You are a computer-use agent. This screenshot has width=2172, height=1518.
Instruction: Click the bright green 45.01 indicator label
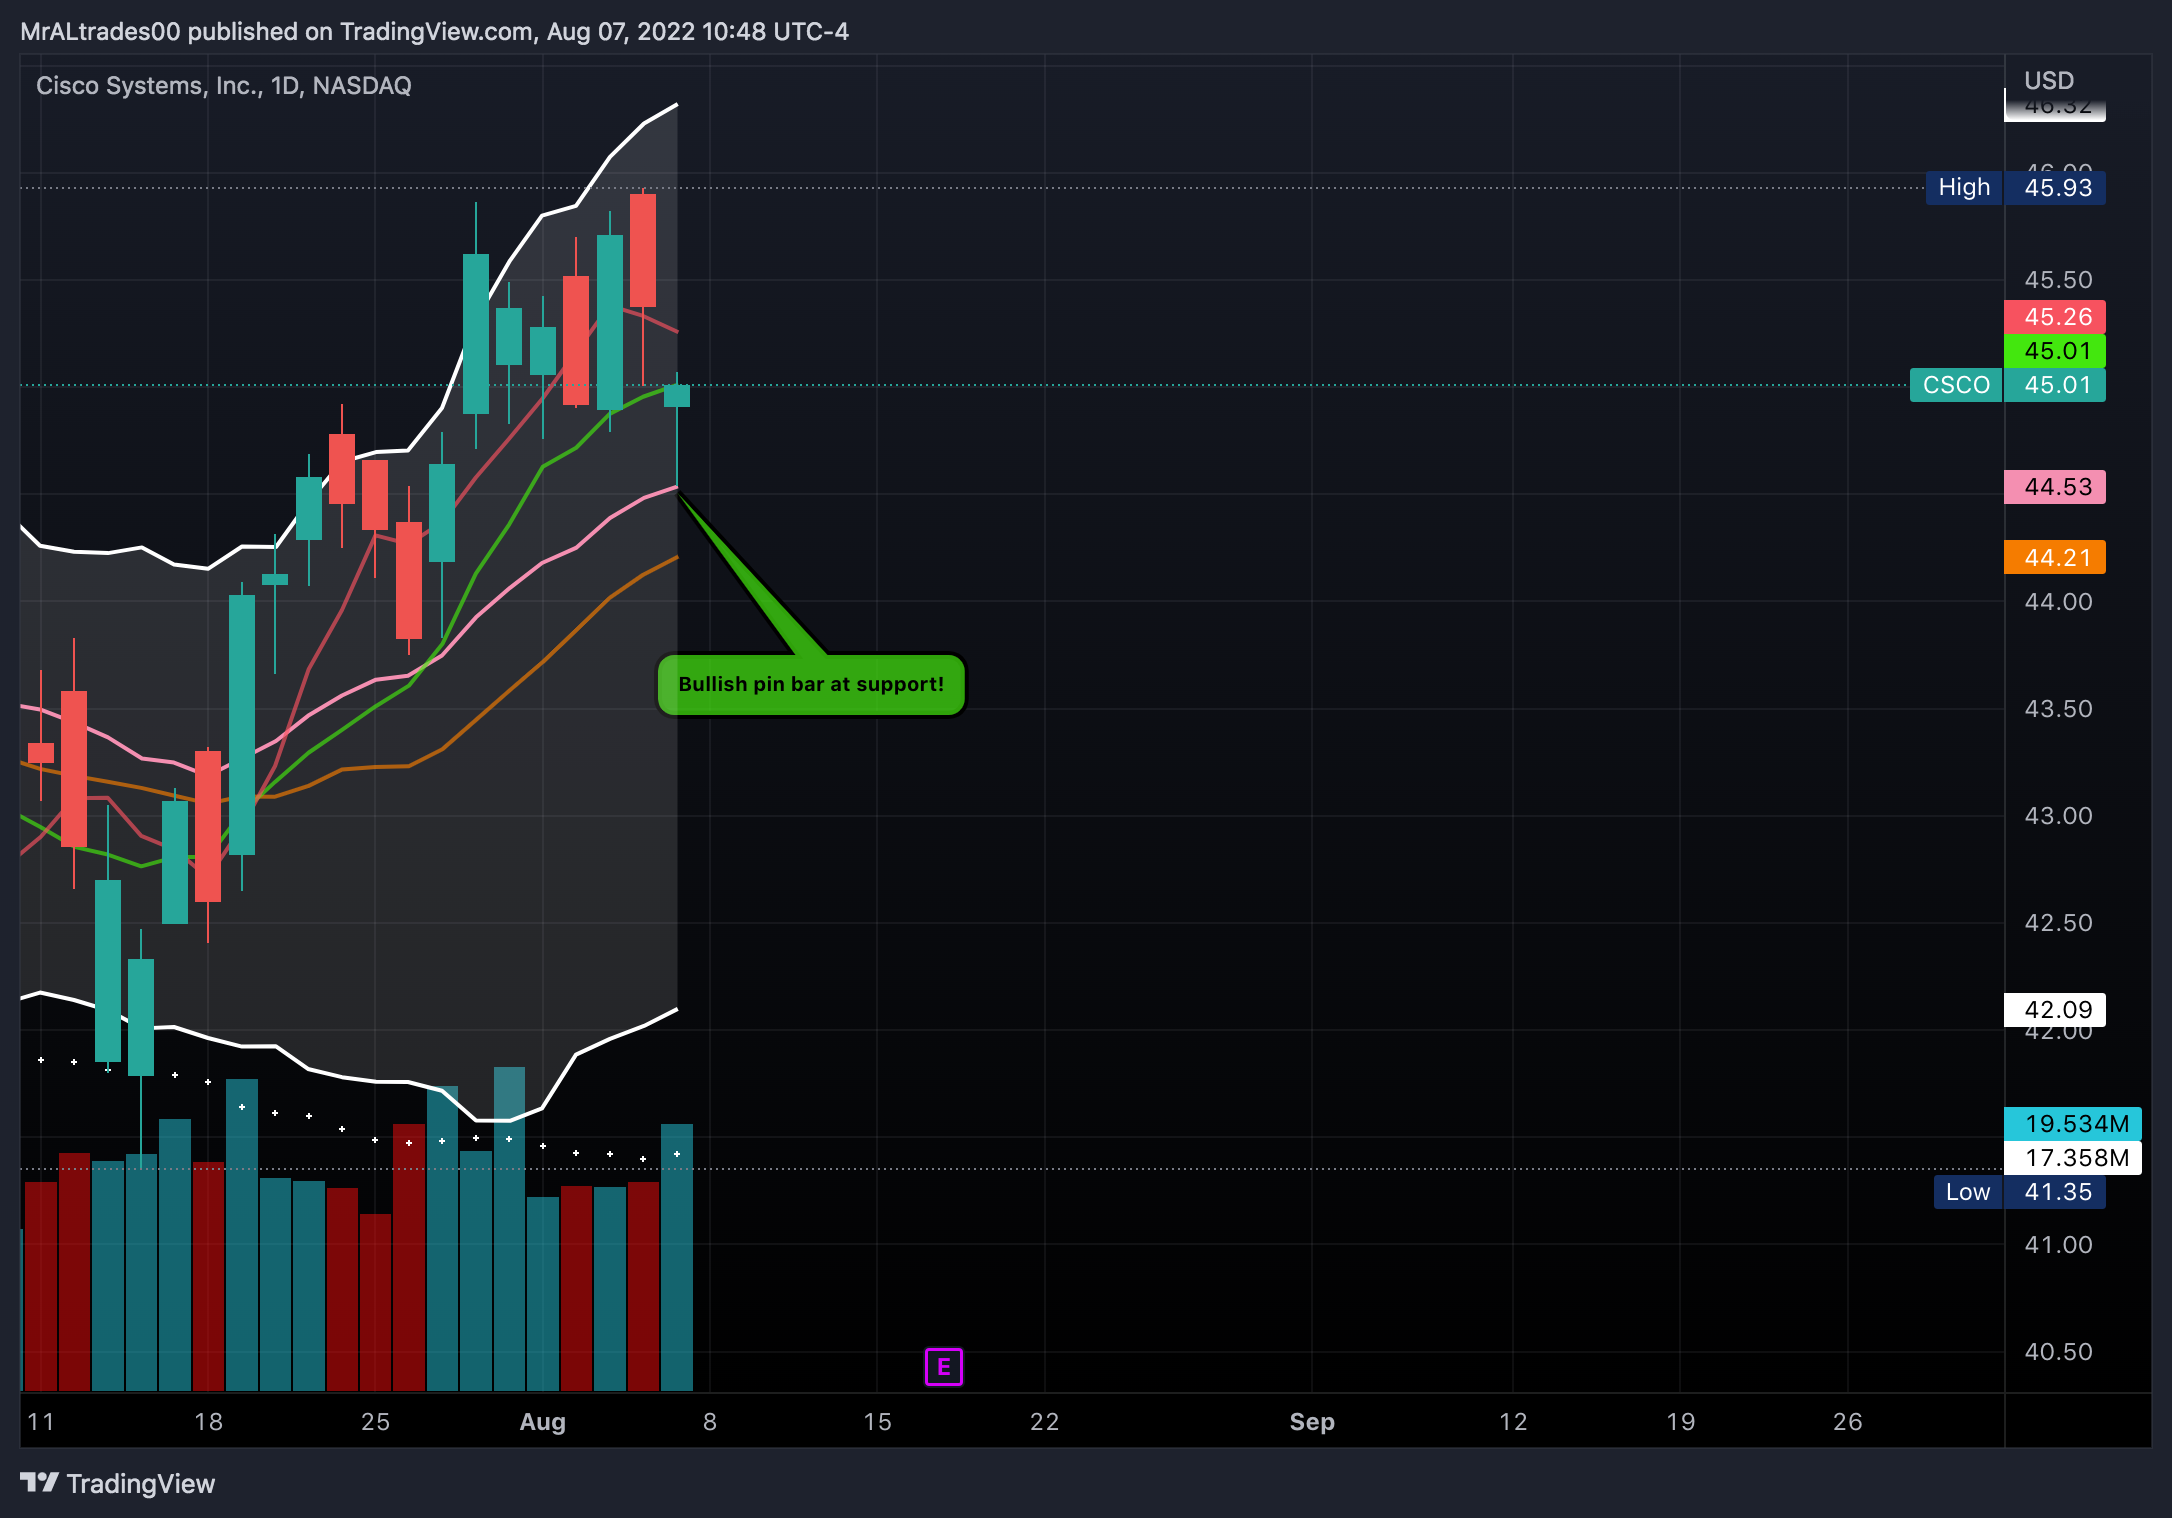point(2055,351)
